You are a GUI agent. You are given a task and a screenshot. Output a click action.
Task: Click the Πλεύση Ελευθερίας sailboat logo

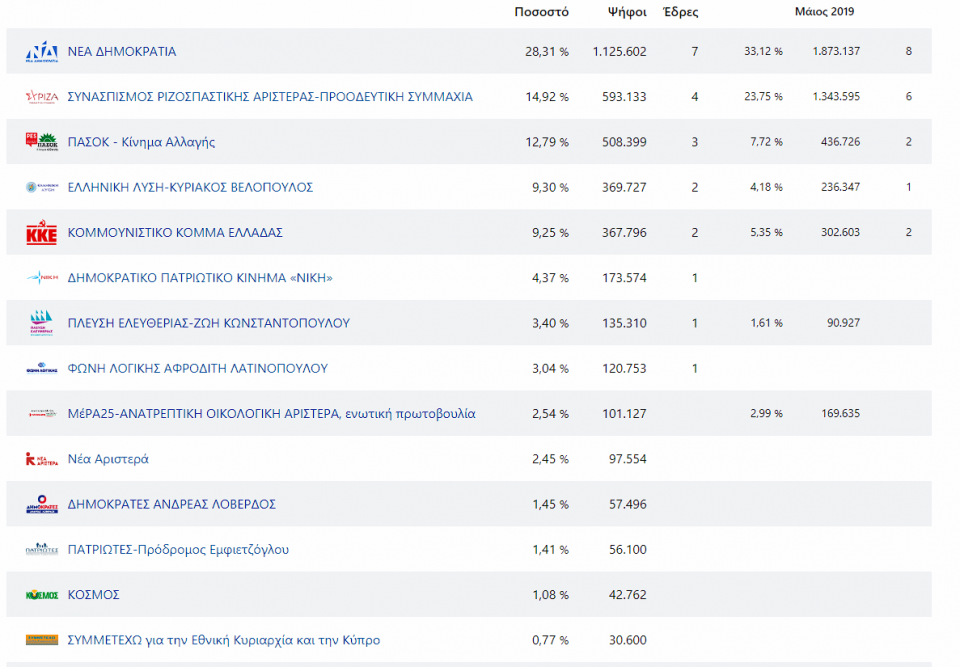tap(41, 323)
